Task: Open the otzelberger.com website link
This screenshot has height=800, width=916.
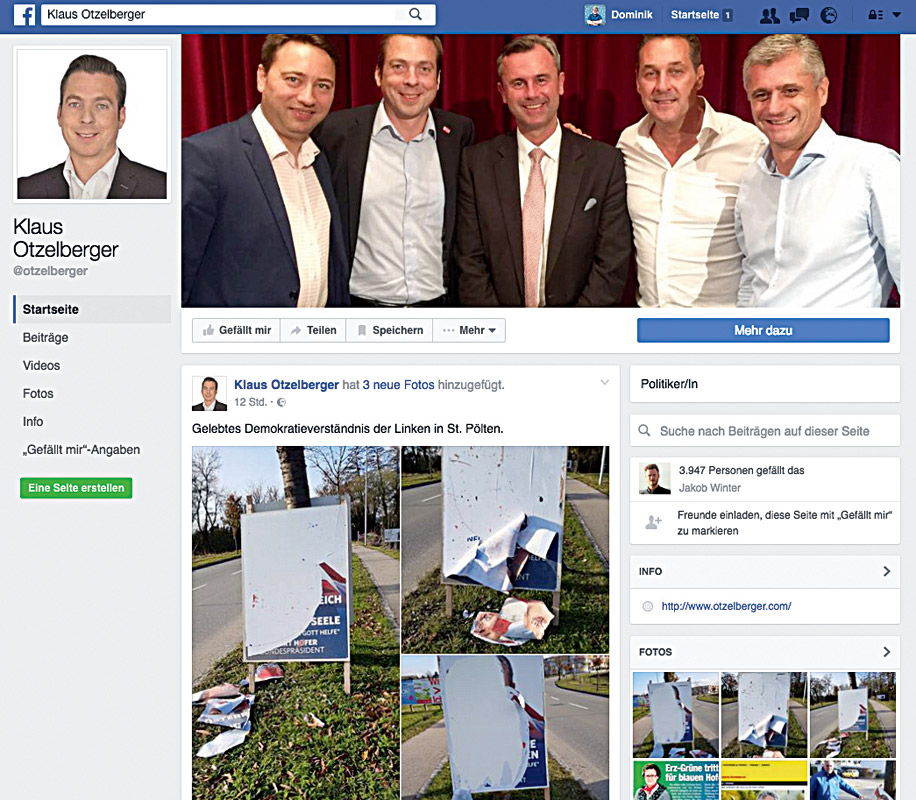Action: click(x=726, y=606)
